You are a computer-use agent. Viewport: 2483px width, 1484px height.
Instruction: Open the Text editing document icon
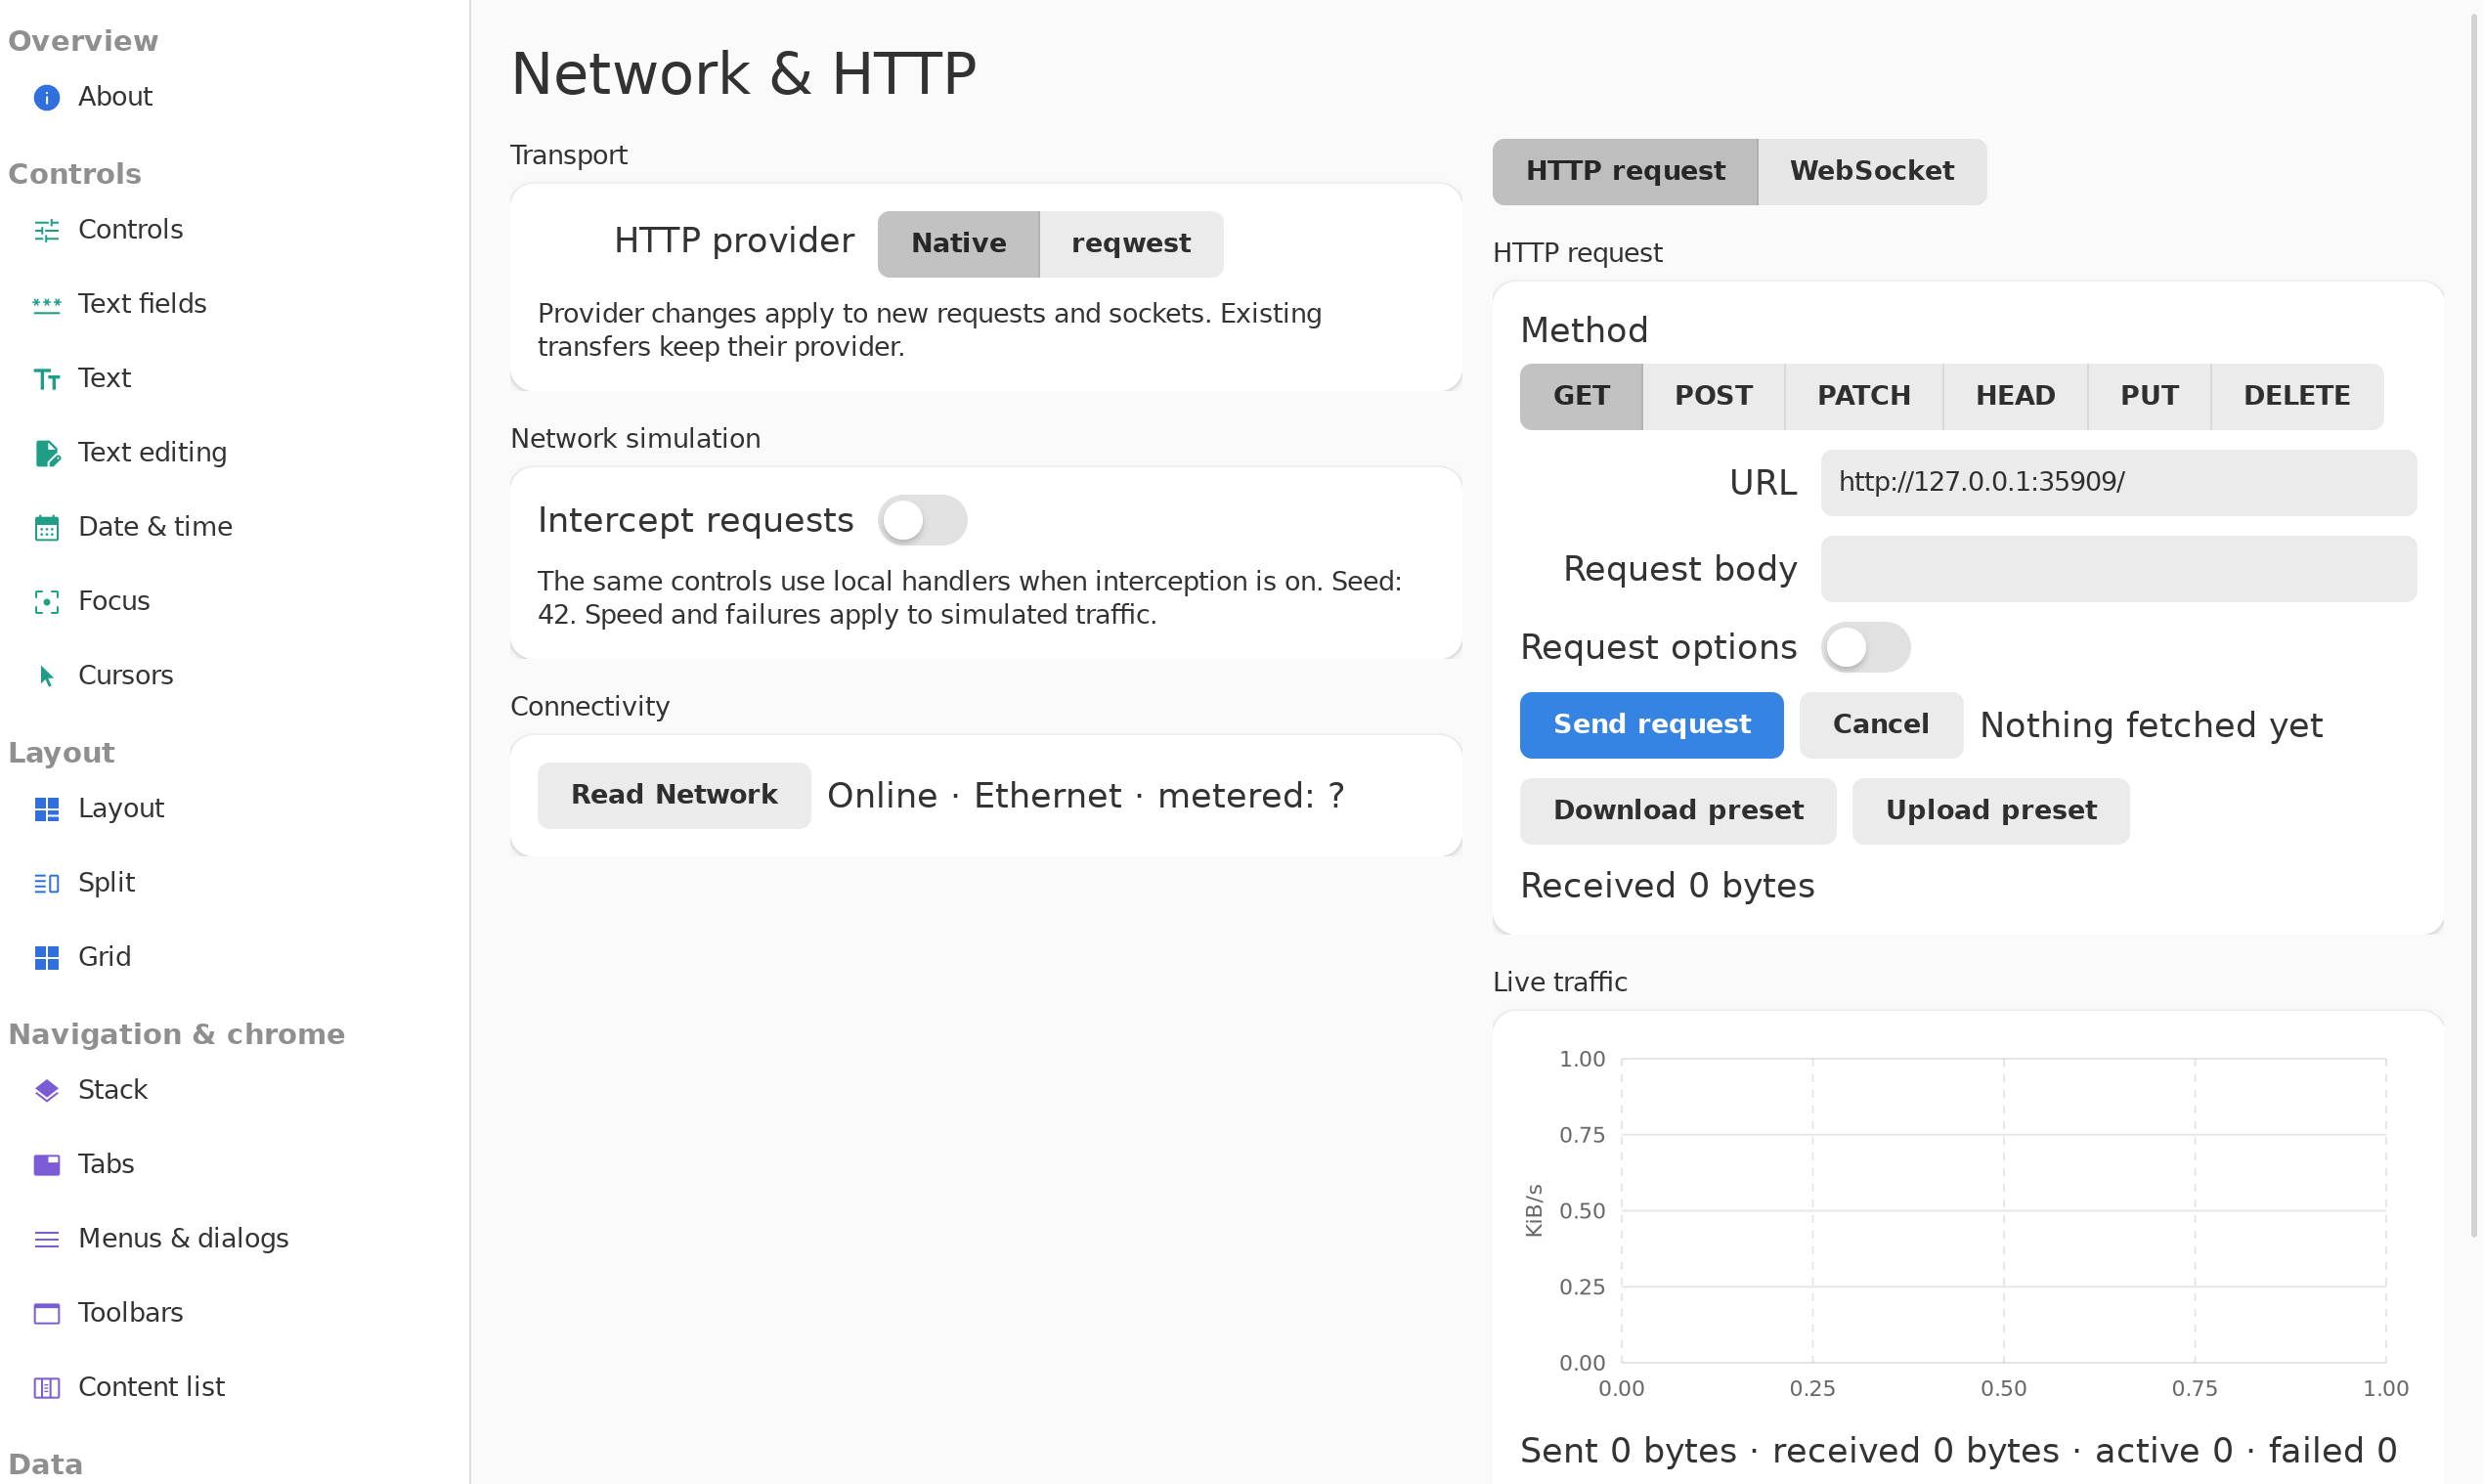click(47, 453)
